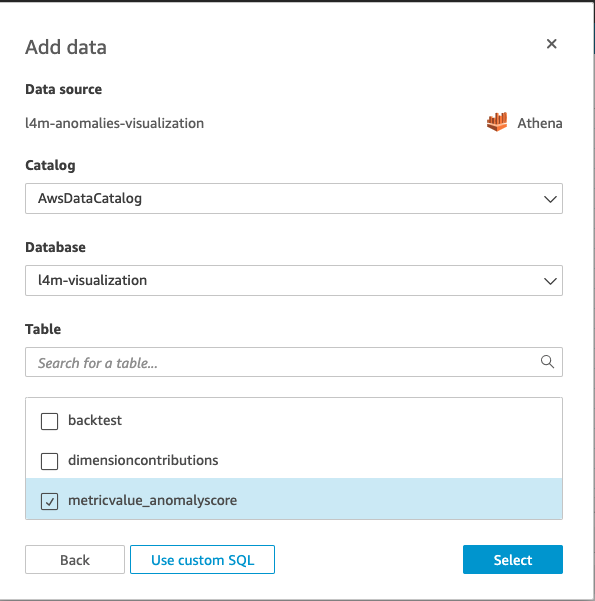Click the metricvalue_anomalyscore table row
Image resolution: width=595 pixels, height=601 pixels.
tap(294, 499)
